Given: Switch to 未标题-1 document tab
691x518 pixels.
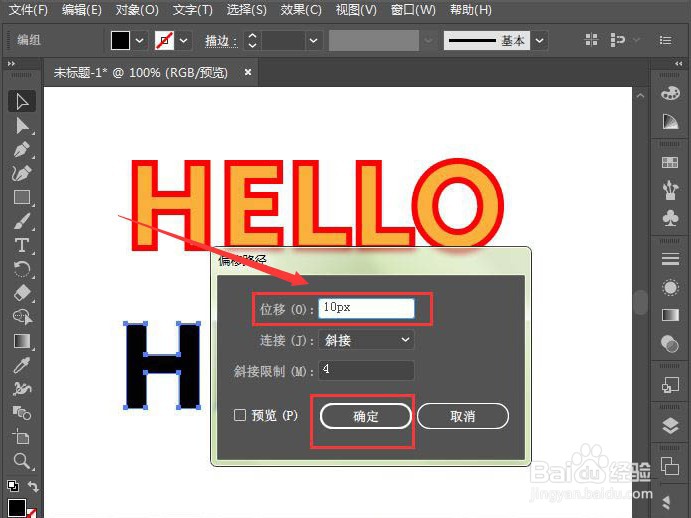Looking at the screenshot, I should click(141, 72).
